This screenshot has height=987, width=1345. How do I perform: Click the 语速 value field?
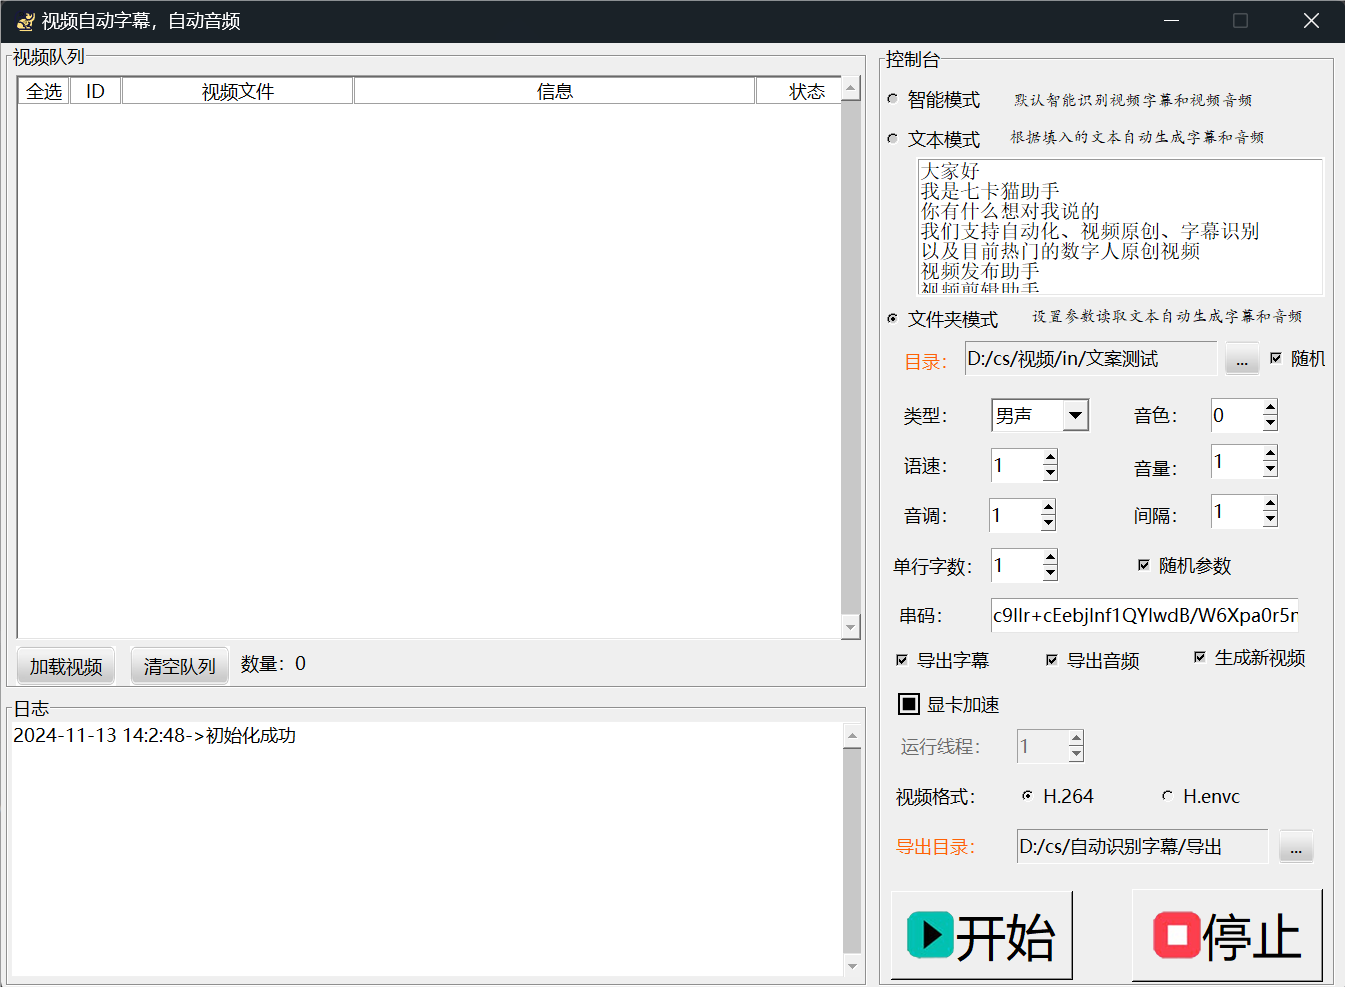click(1016, 465)
